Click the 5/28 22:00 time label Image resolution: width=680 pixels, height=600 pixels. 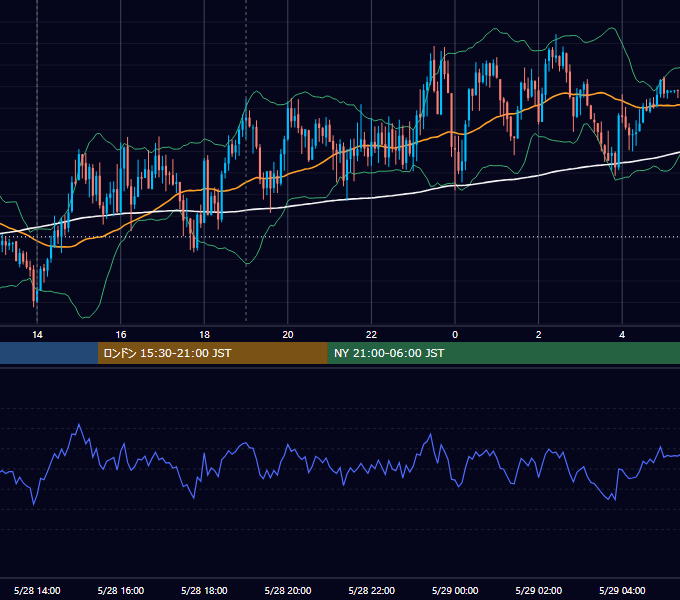pos(372,590)
